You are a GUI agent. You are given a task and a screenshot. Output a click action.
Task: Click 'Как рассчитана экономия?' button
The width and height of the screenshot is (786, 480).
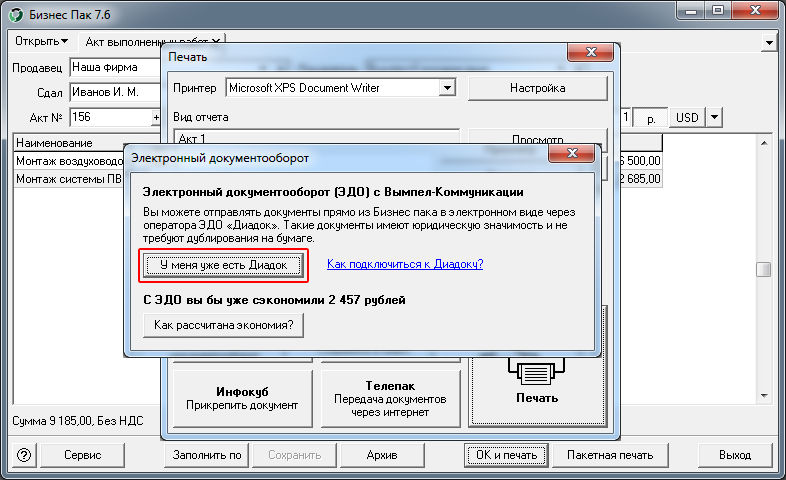224,325
